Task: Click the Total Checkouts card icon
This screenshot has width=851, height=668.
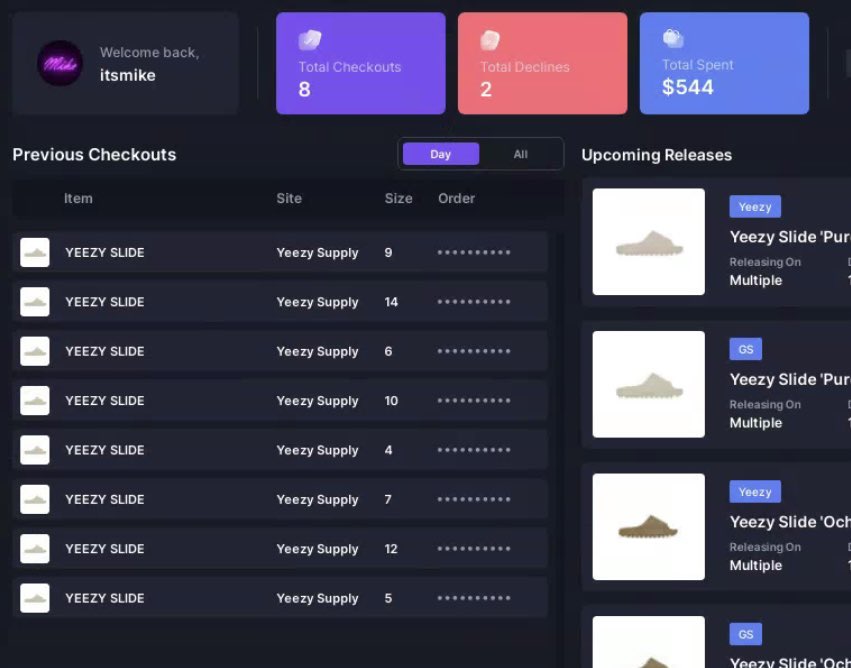Action: point(310,40)
